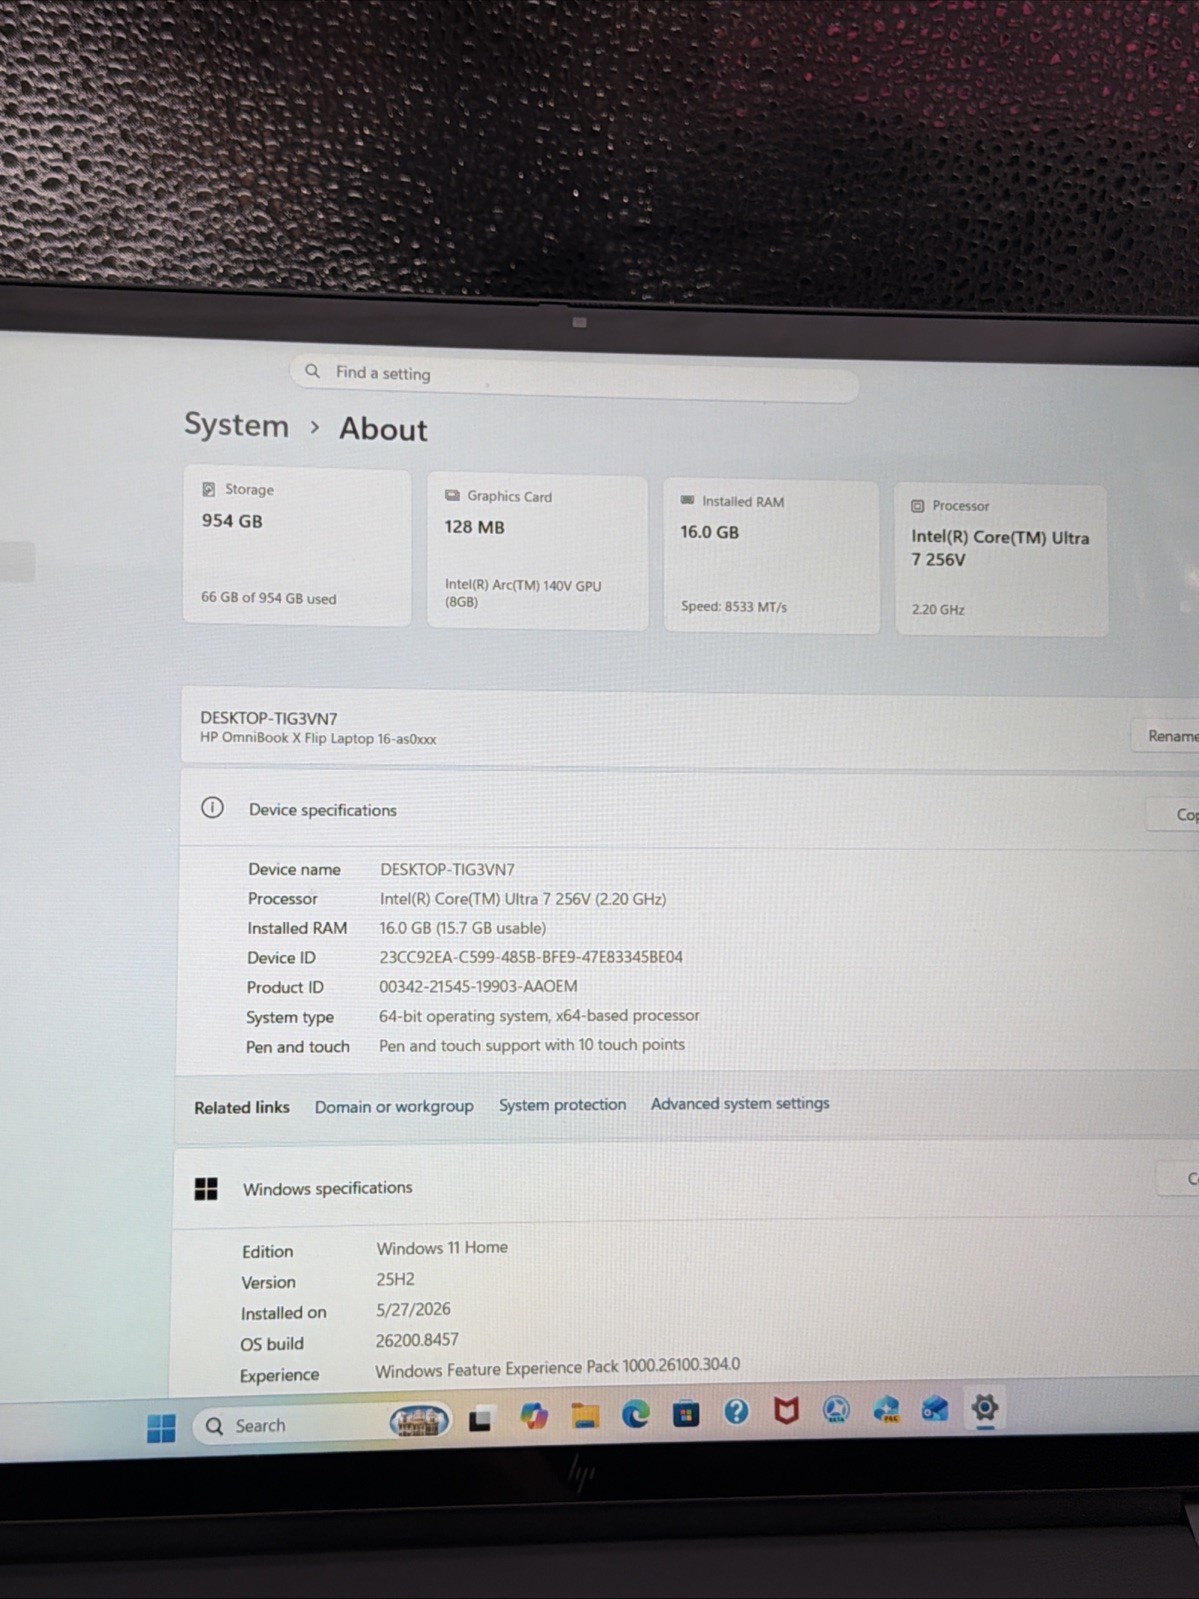The width and height of the screenshot is (1199, 1599).
Task: Select the Settings gear taskbar icon
Action: point(985,1408)
